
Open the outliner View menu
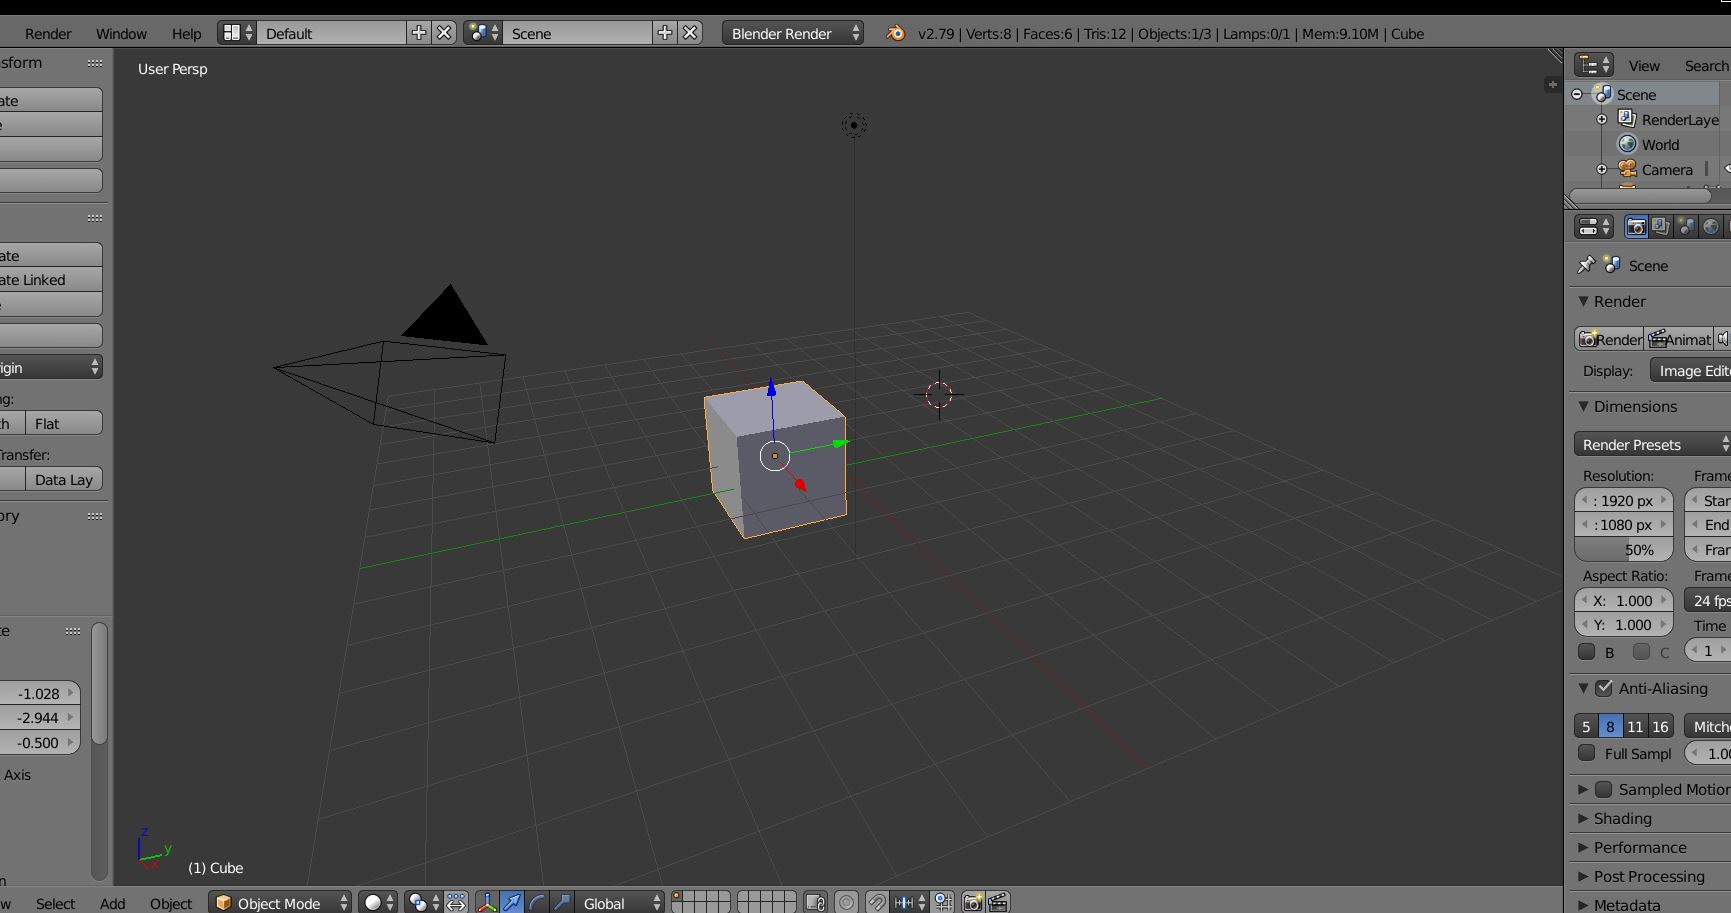pos(1643,65)
